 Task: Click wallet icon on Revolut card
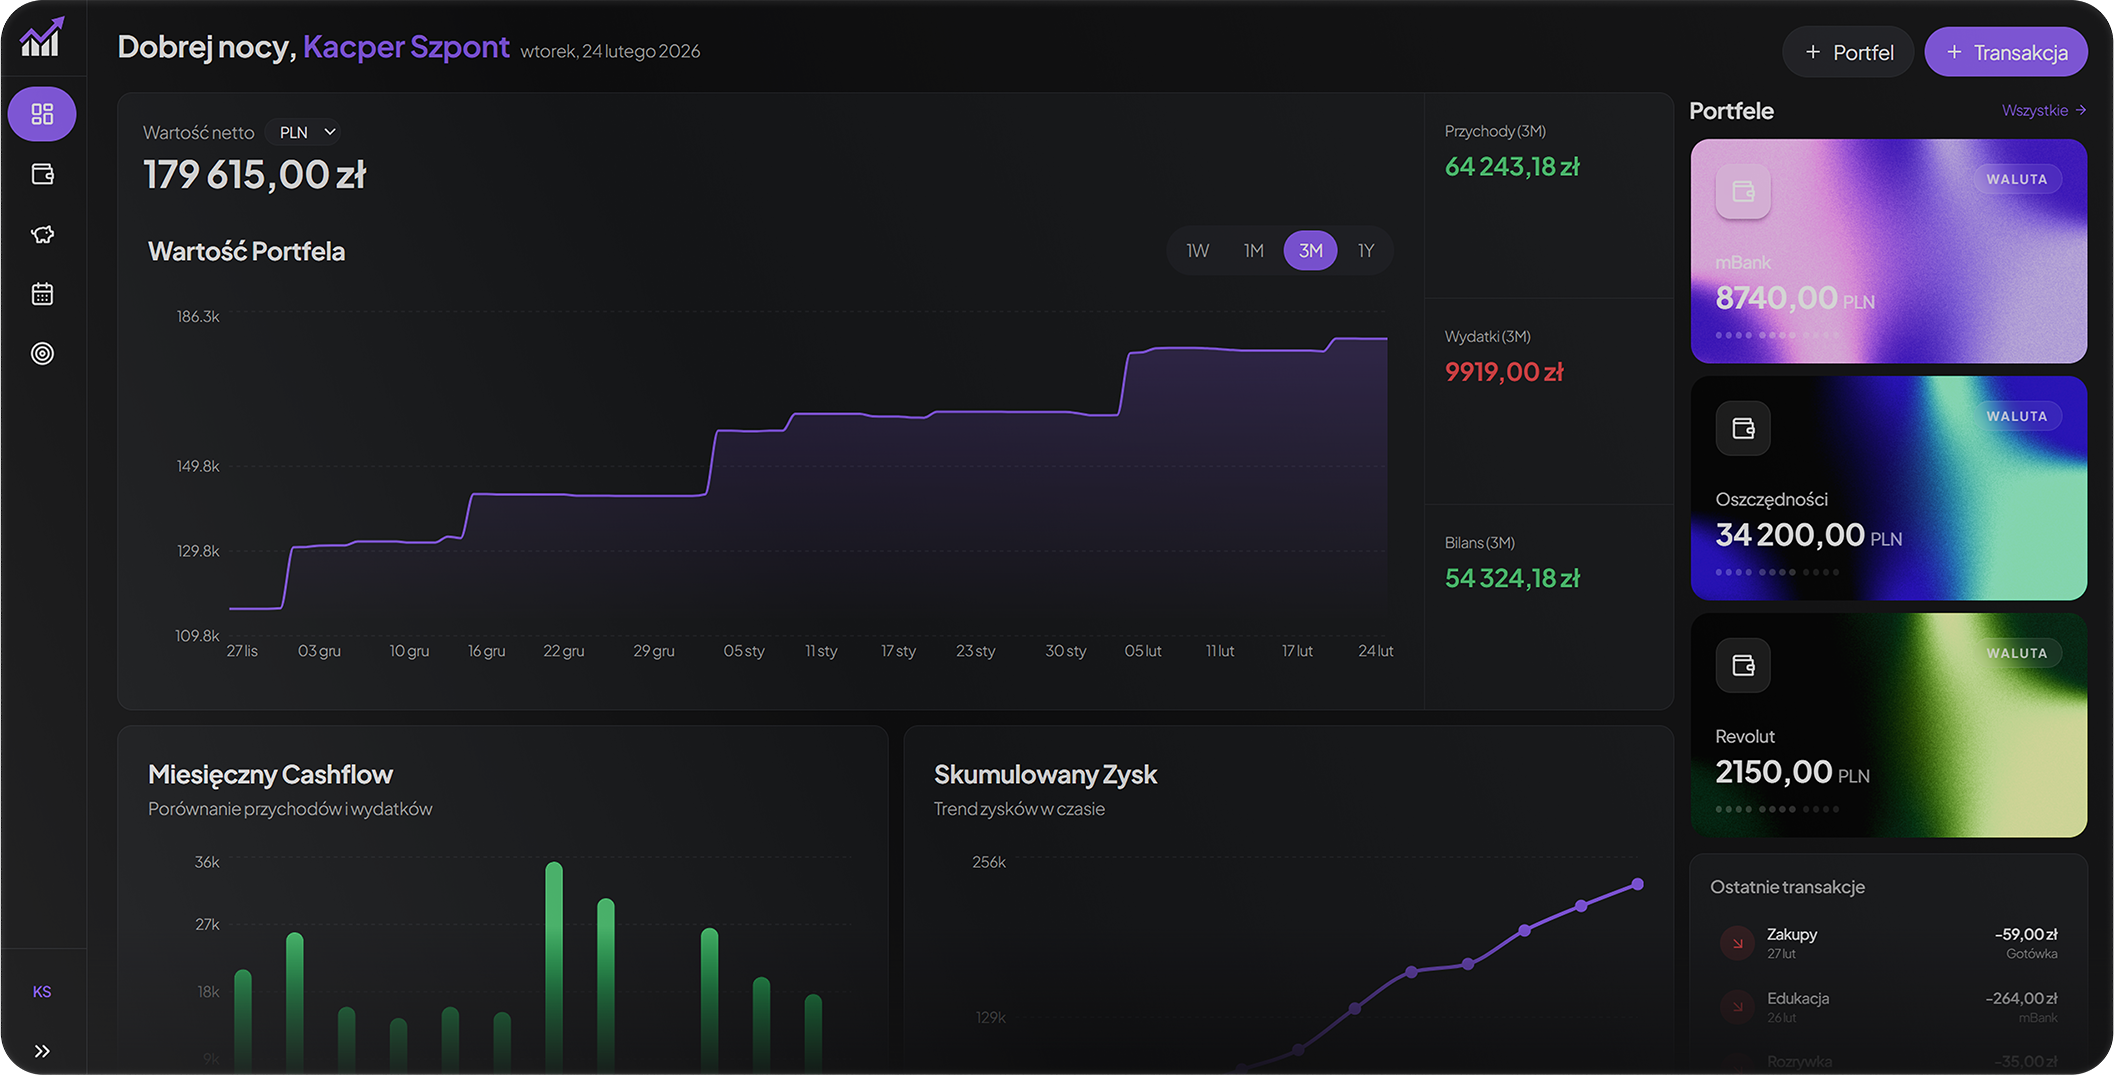coord(1743,665)
